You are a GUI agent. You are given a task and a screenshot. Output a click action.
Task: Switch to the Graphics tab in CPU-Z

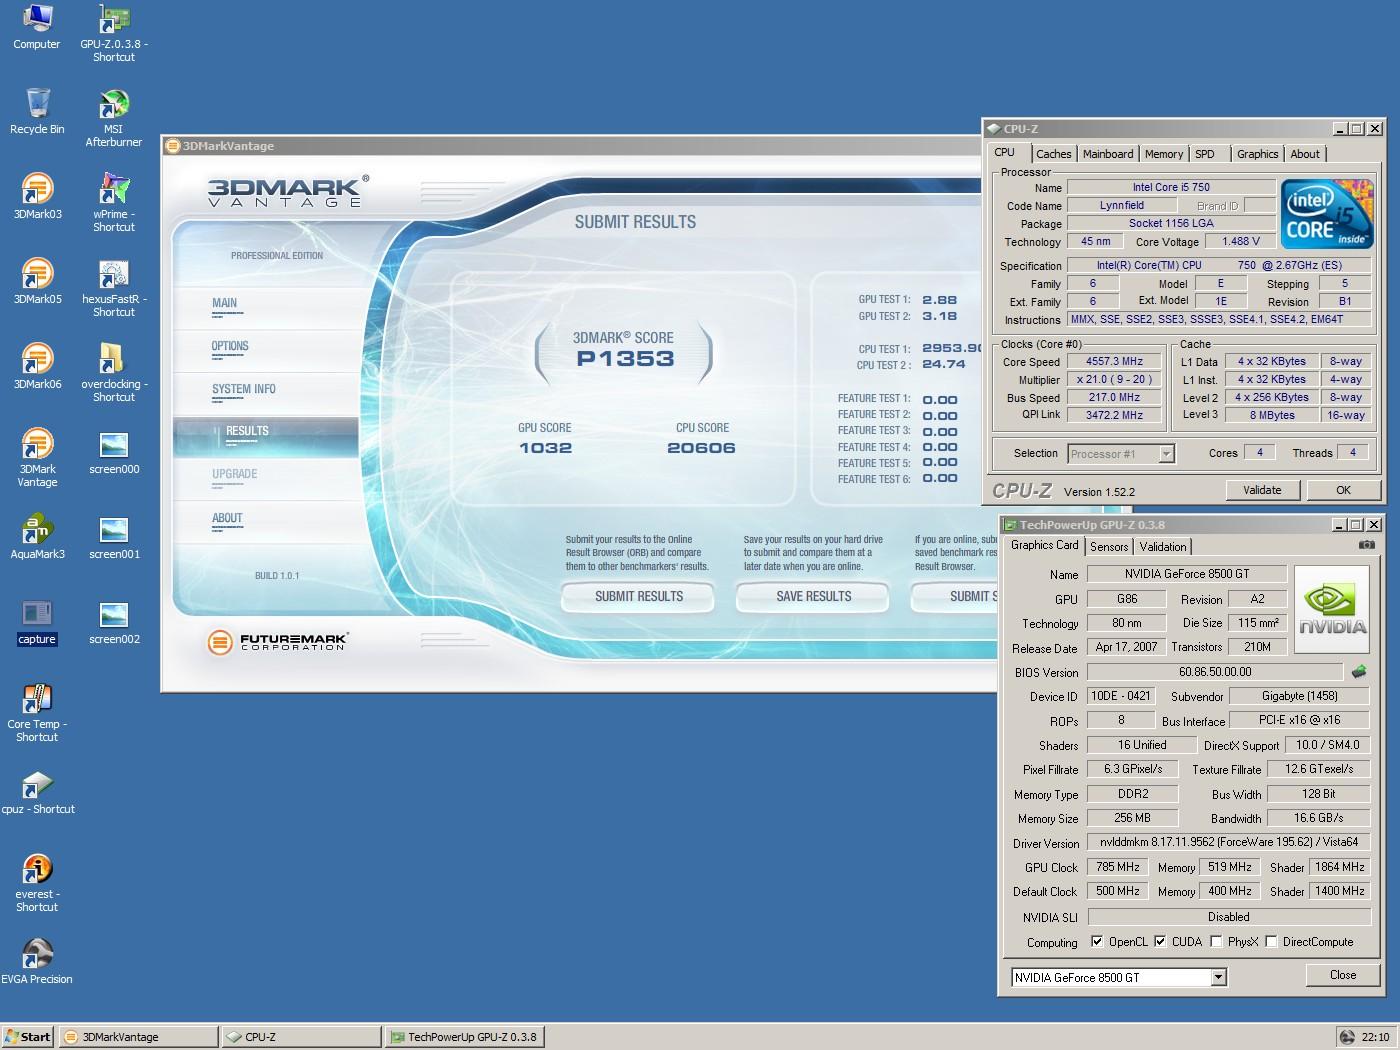point(1257,154)
